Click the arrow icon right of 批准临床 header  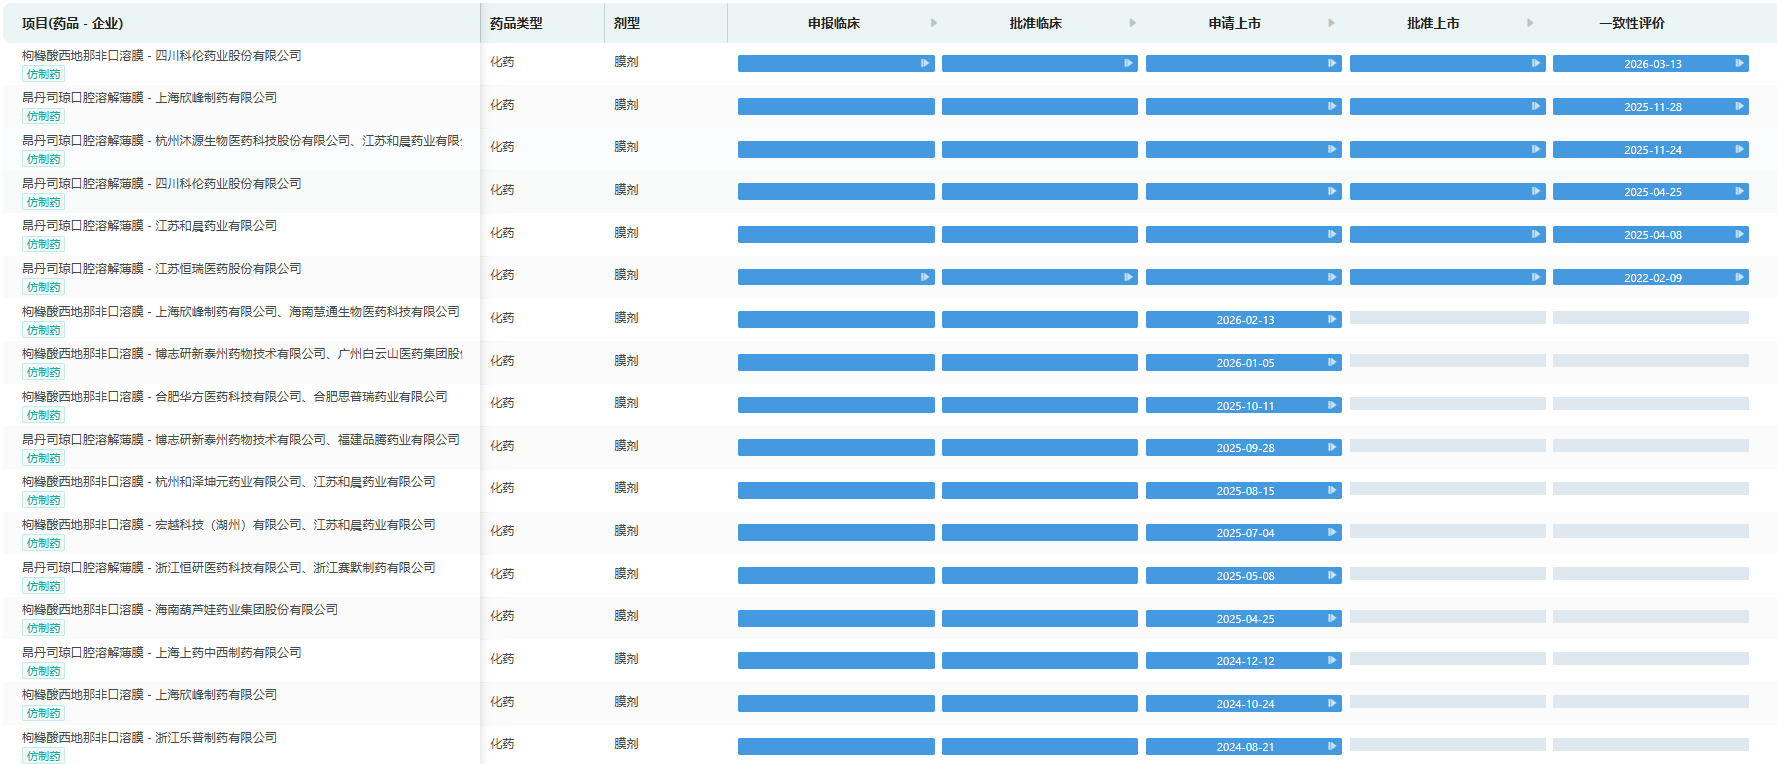(1132, 23)
